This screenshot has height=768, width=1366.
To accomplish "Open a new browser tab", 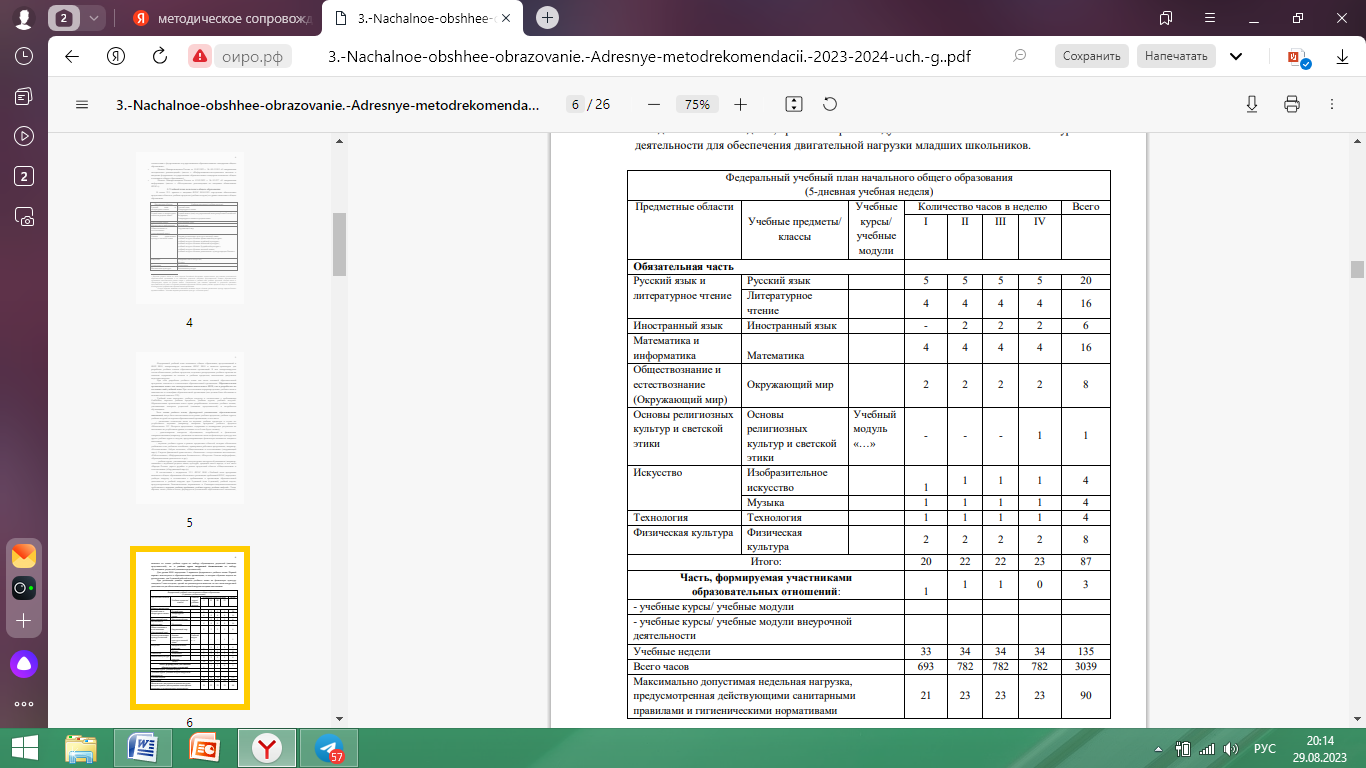I will pyautogui.click(x=547, y=18).
